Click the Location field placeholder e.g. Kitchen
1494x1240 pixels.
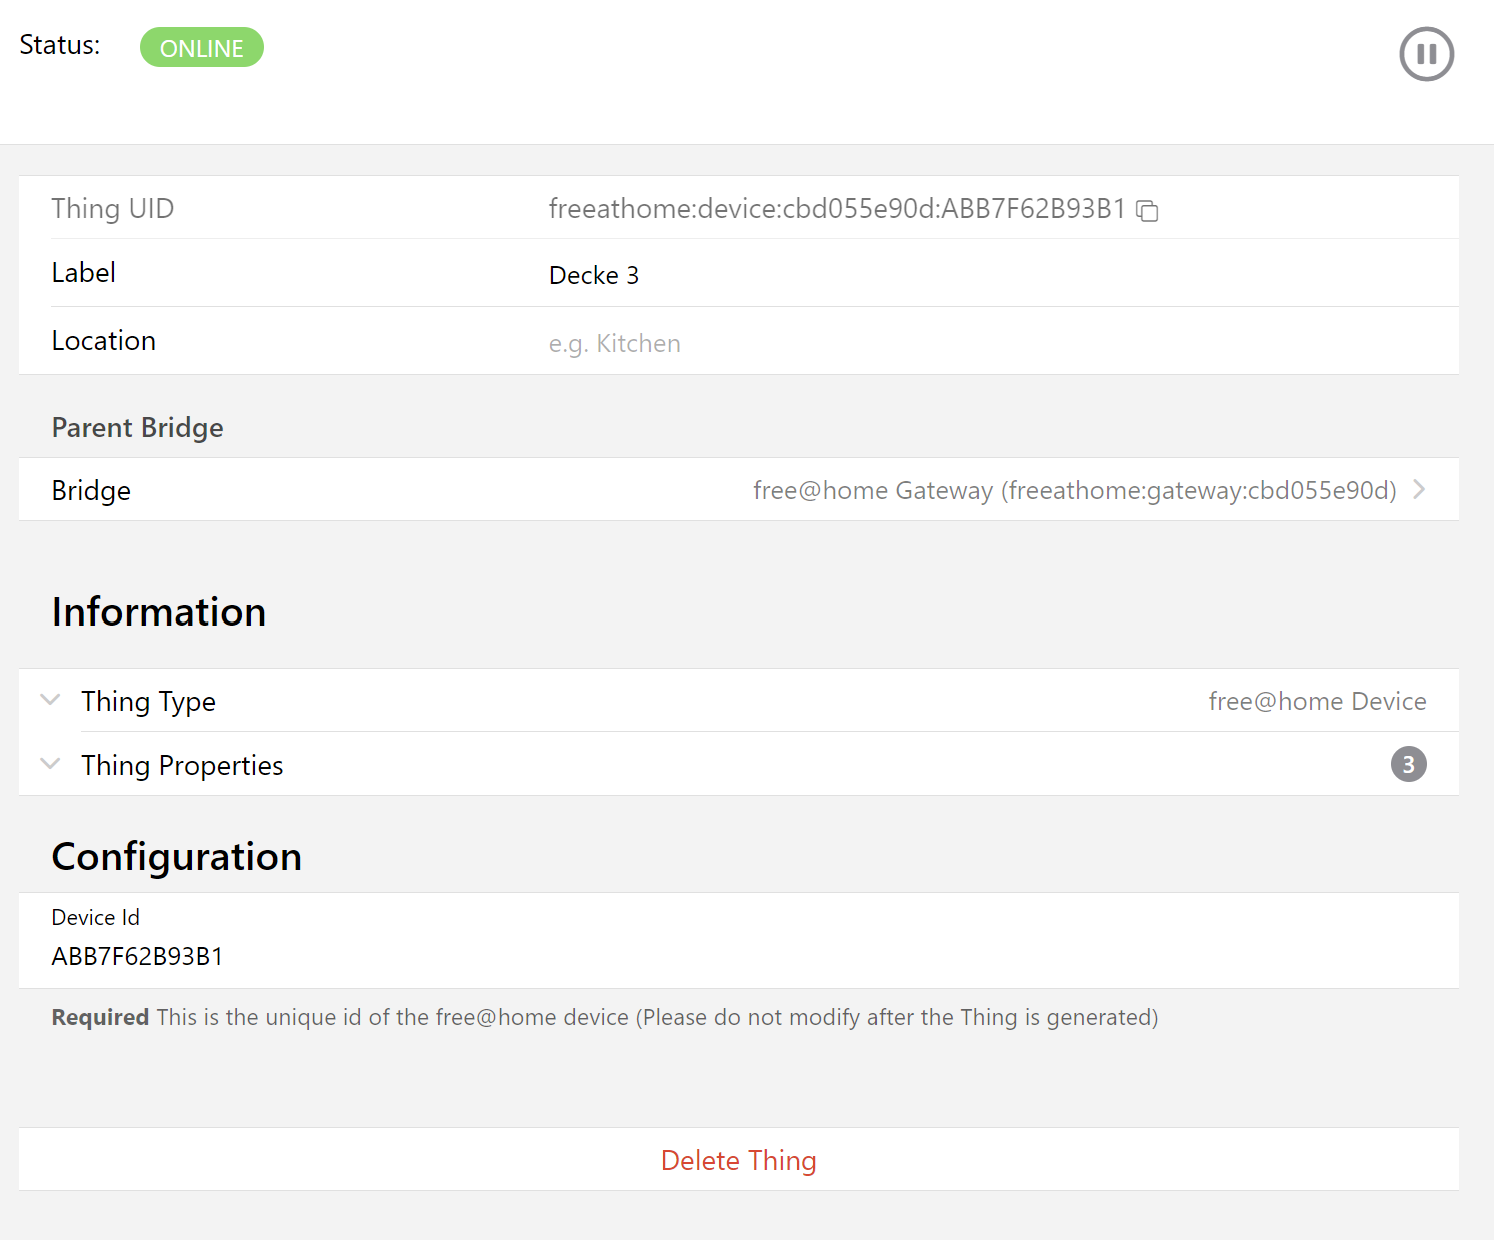tap(614, 342)
